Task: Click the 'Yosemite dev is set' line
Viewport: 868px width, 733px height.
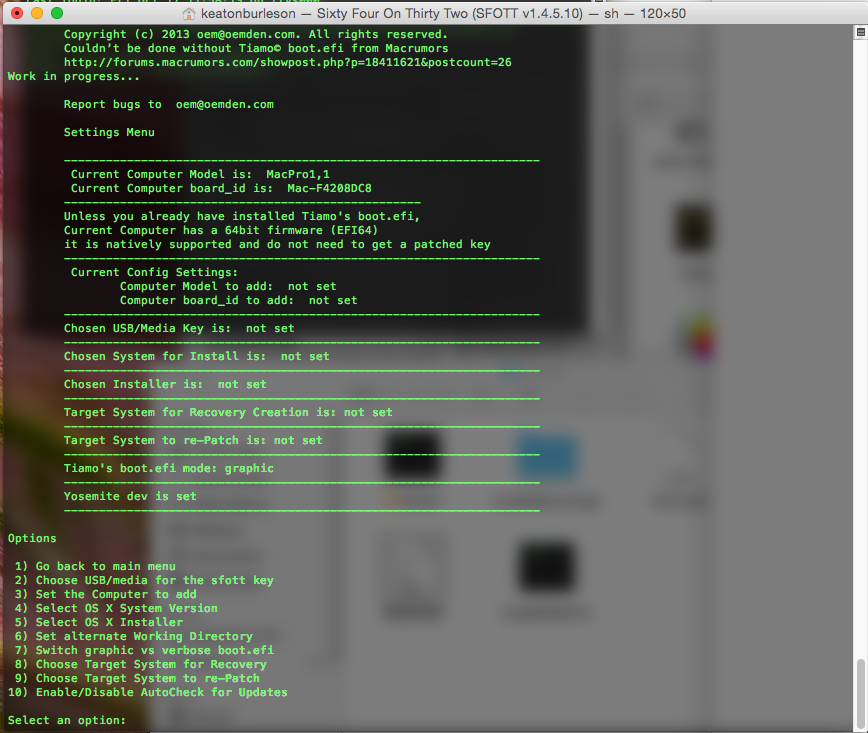Action: (130, 496)
